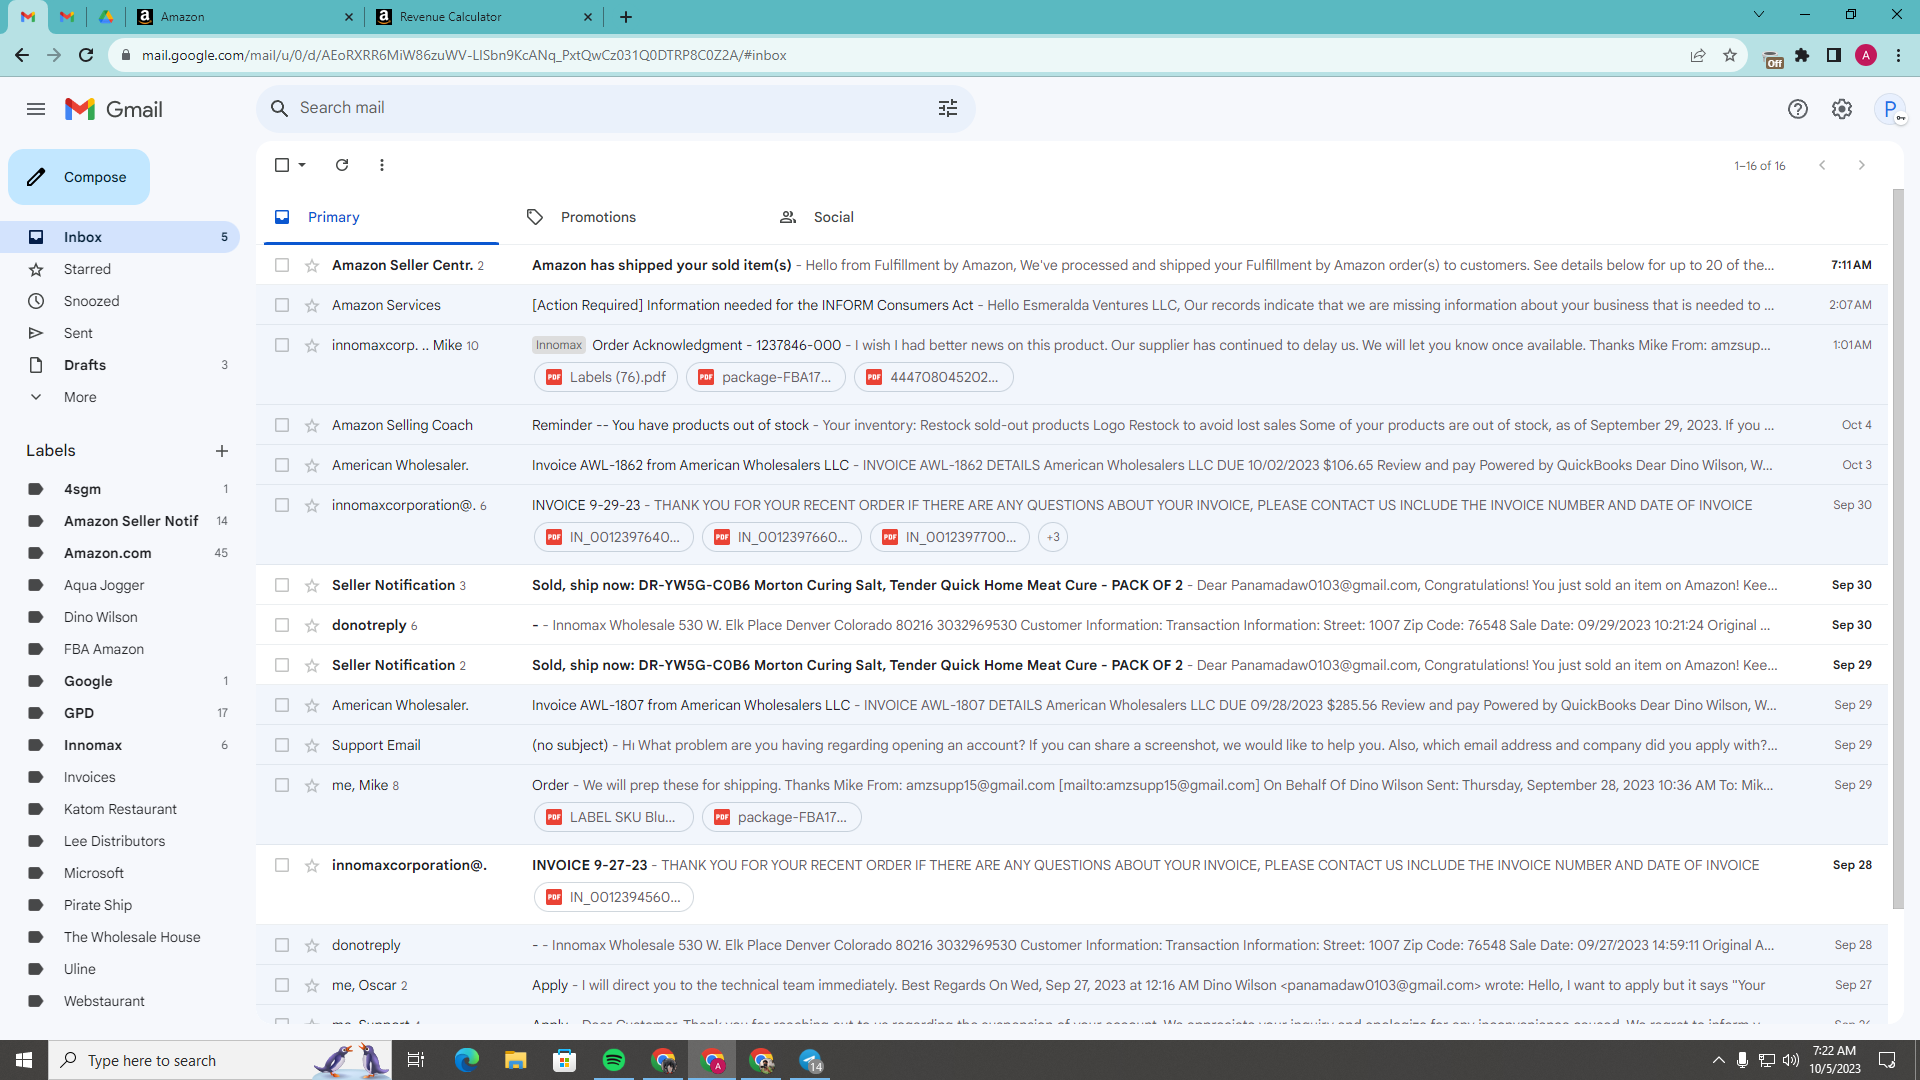
Task: Tick checkbox for Amazon Seller Central email
Action: tap(282, 265)
